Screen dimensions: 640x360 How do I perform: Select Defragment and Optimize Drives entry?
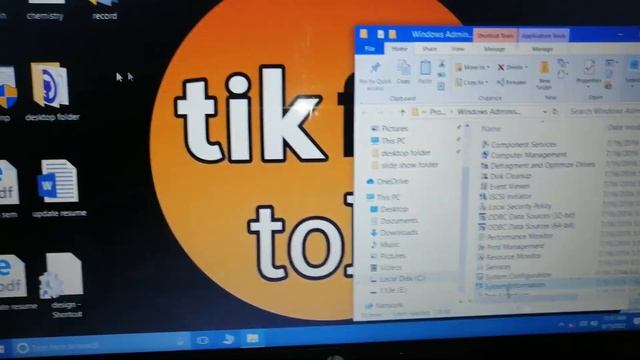point(538,165)
